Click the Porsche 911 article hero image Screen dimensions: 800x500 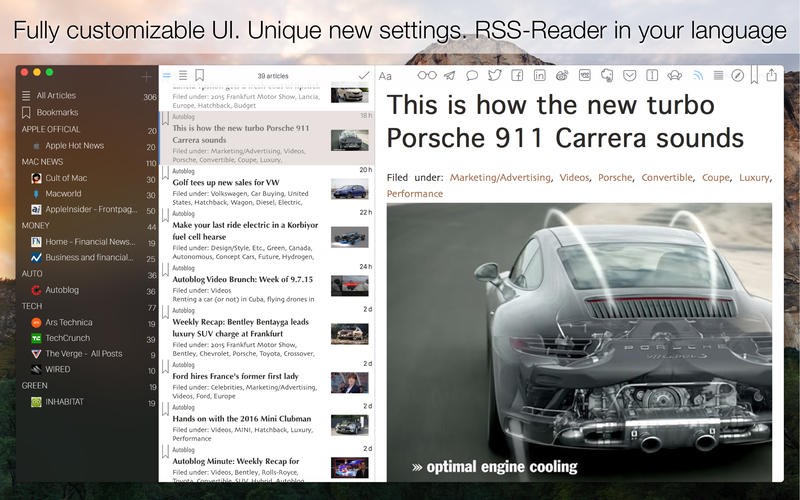tap(579, 342)
